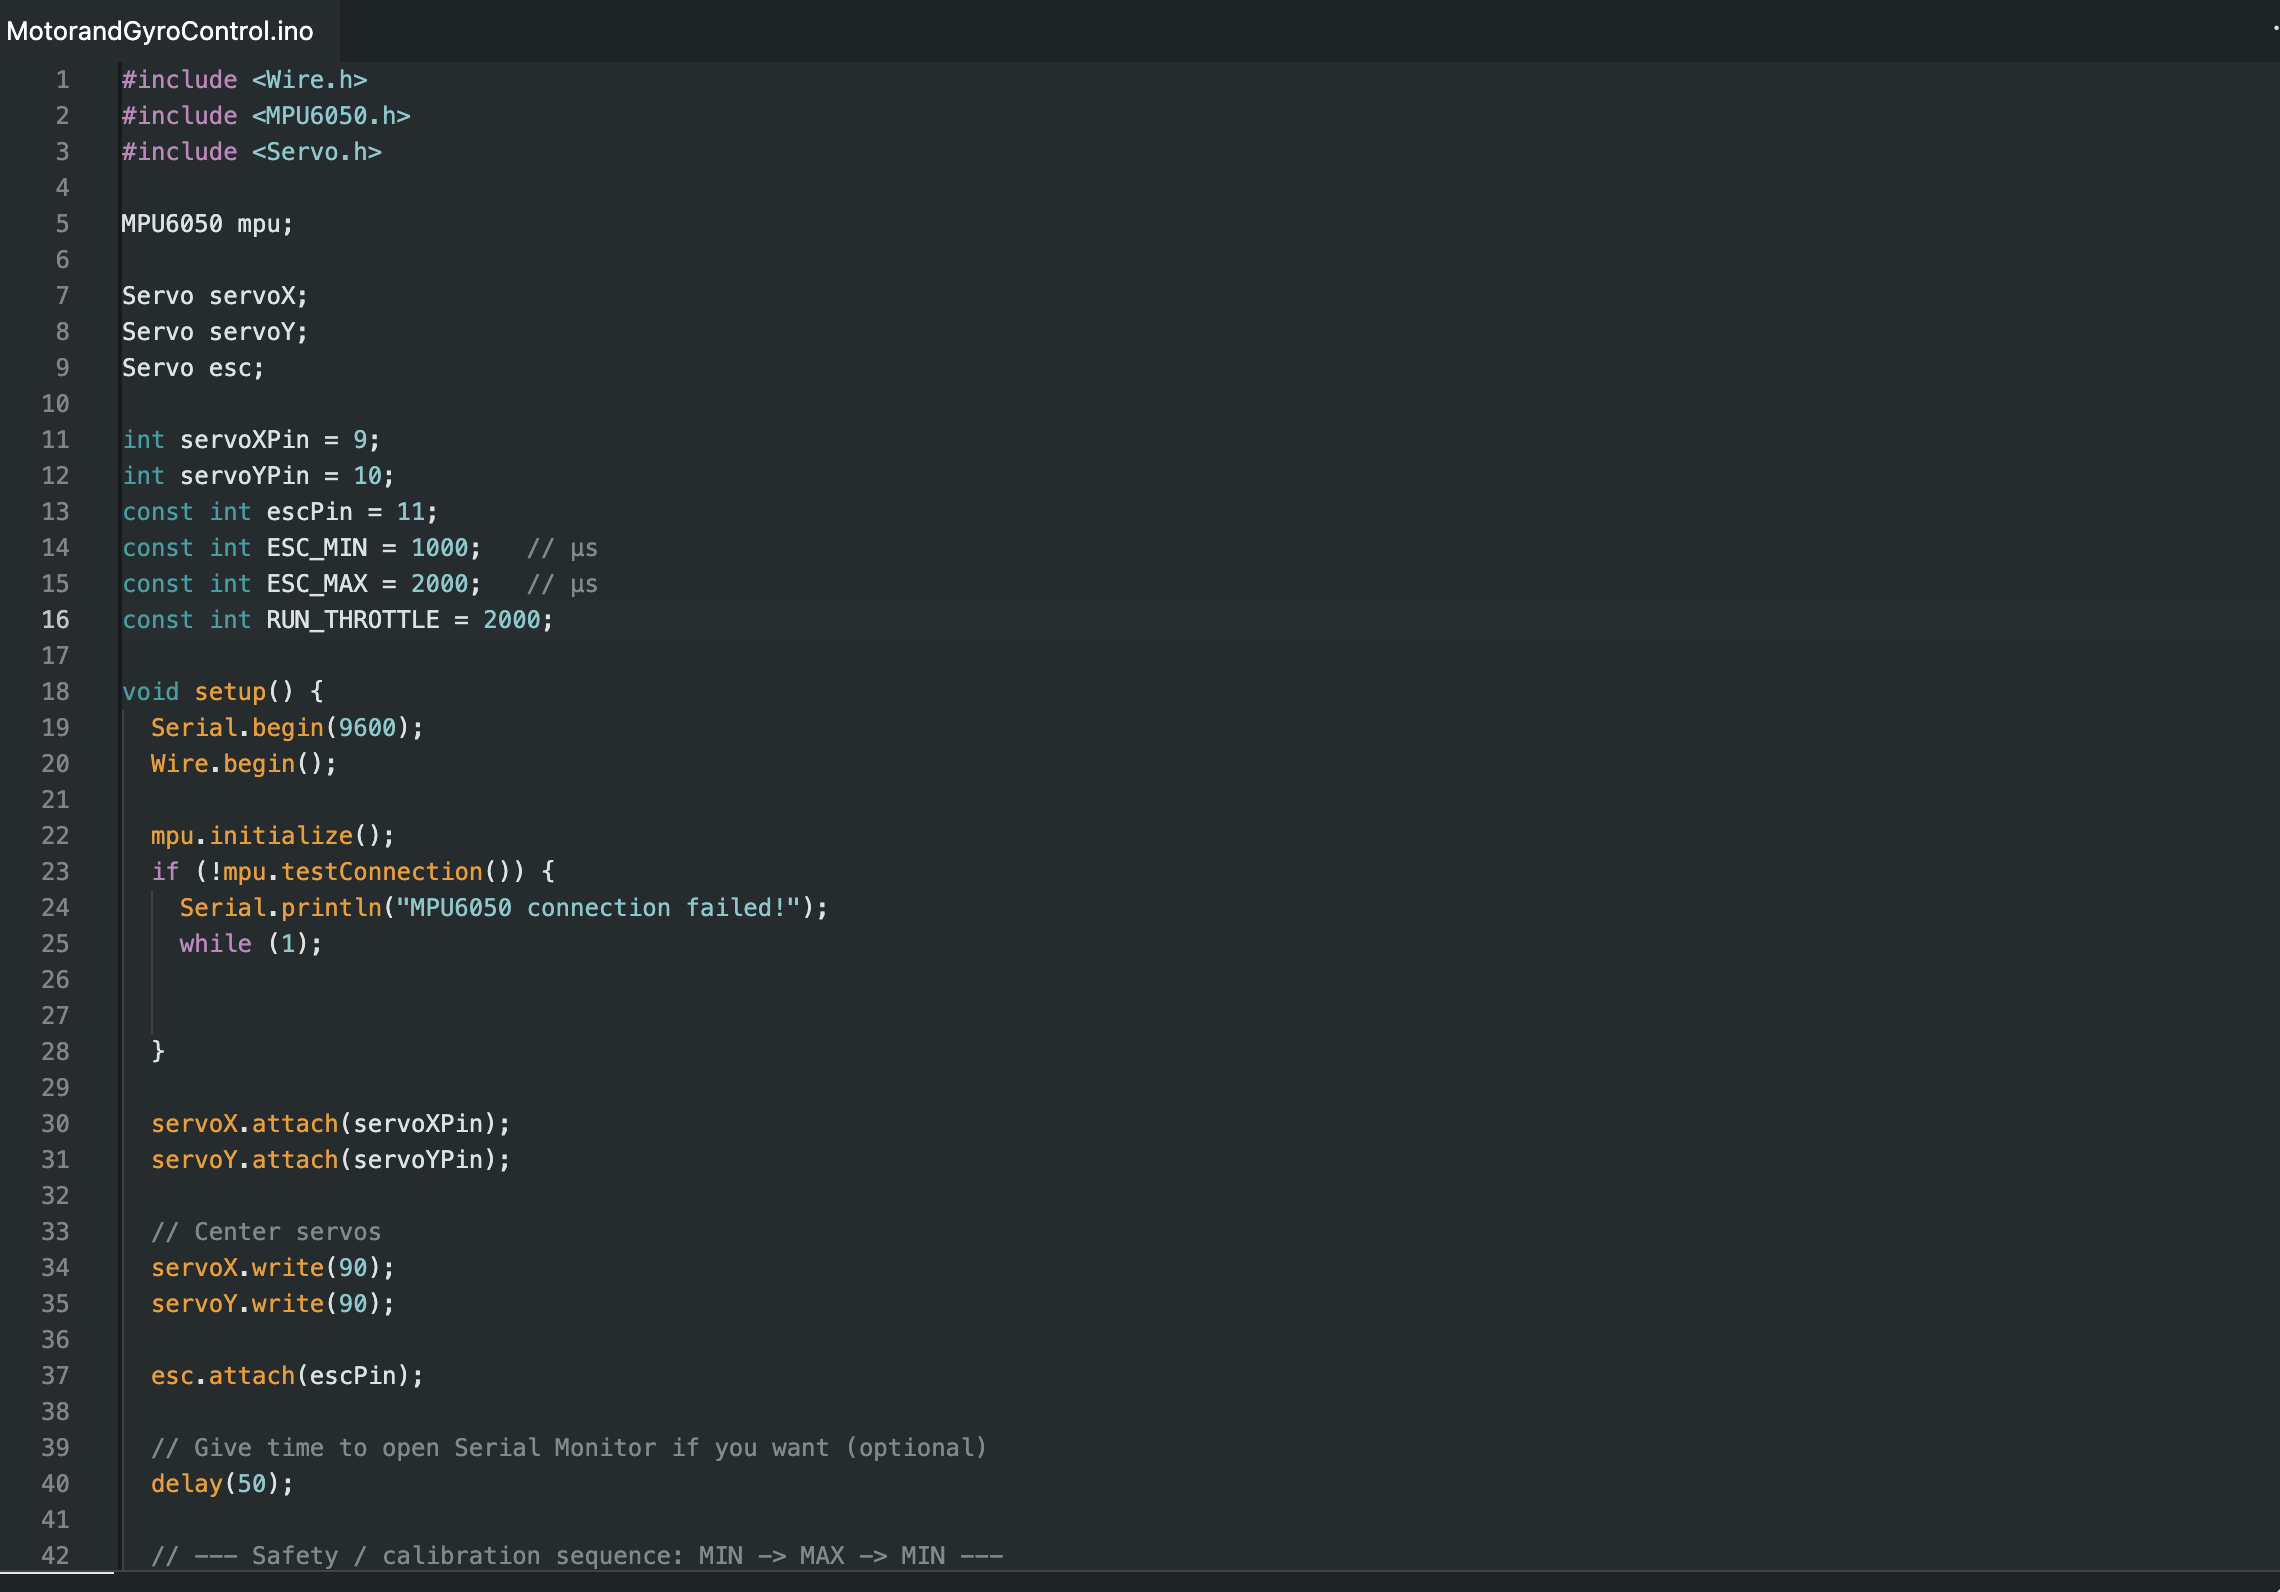Image resolution: width=2280 pixels, height=1592 pixels.
Task: Click the 'Servo esc;' line
Action: point(193,368)
